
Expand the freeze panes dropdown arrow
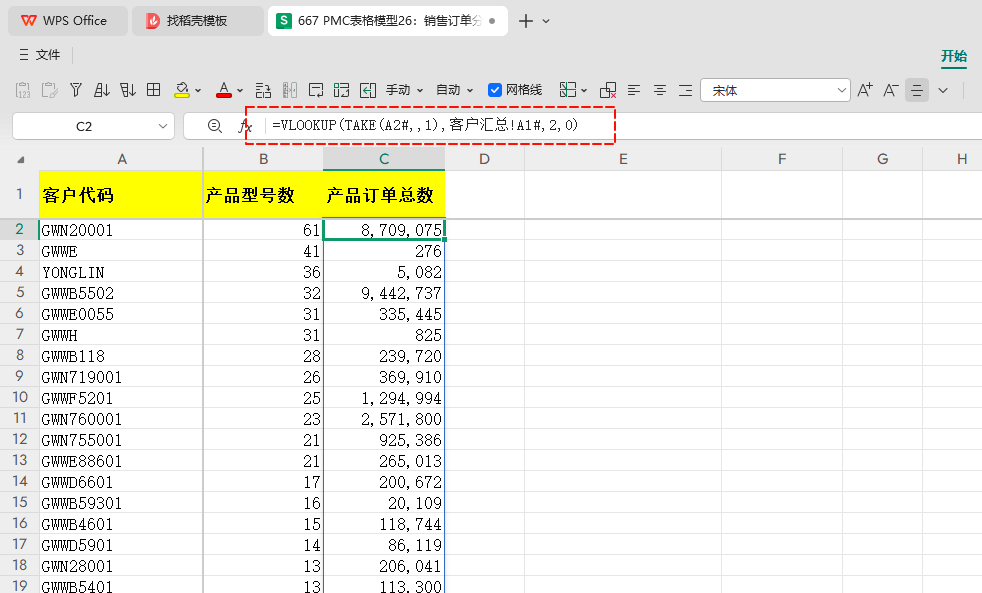tap(584, 91)
